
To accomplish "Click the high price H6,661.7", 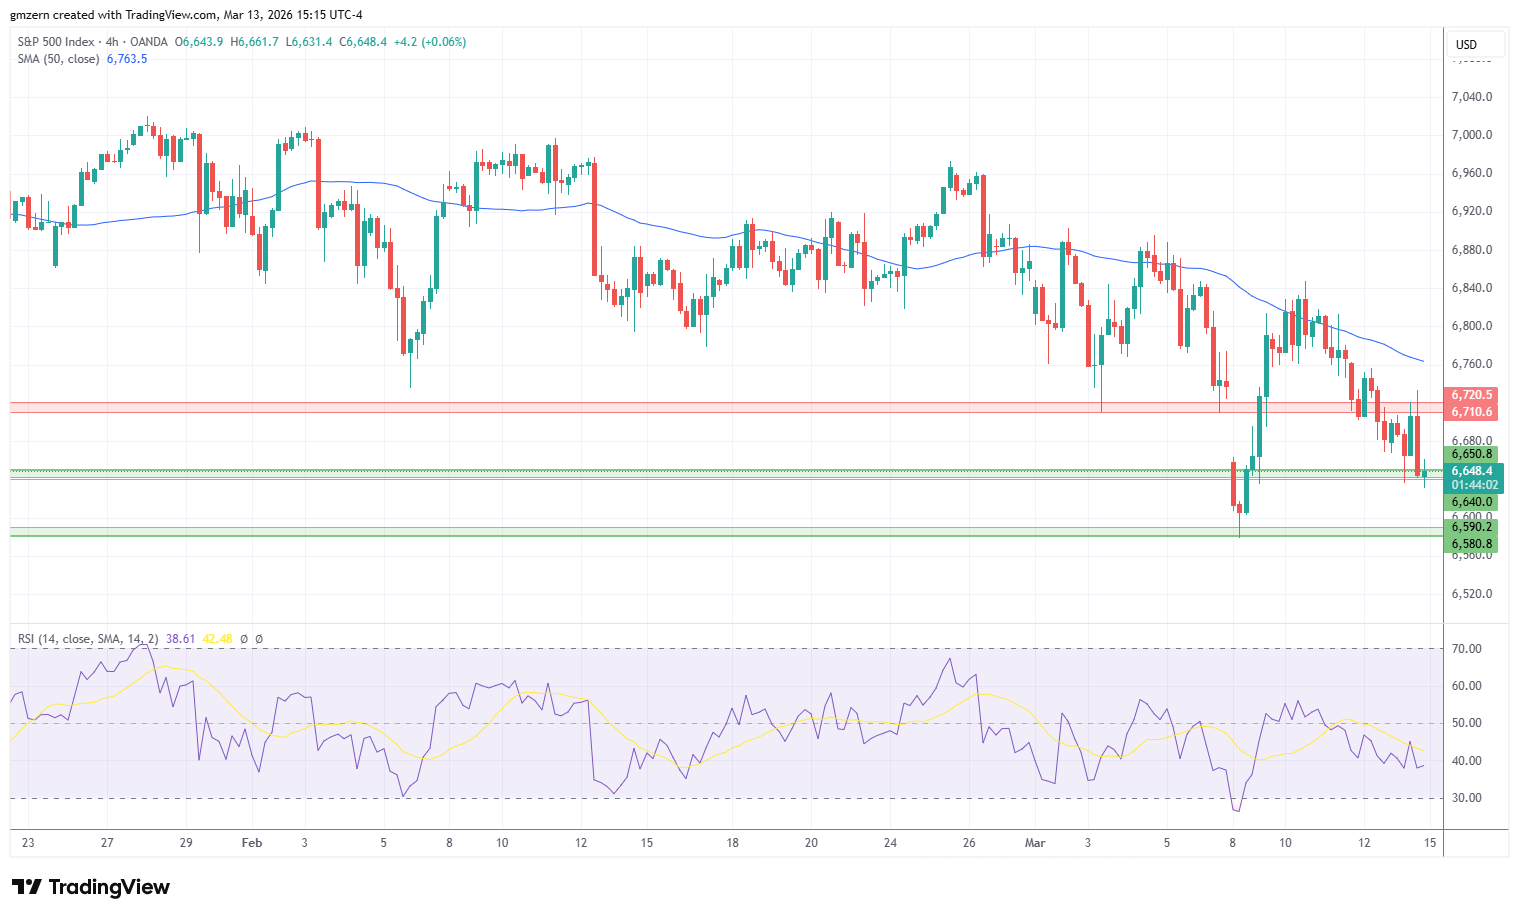I will point(254,42).
